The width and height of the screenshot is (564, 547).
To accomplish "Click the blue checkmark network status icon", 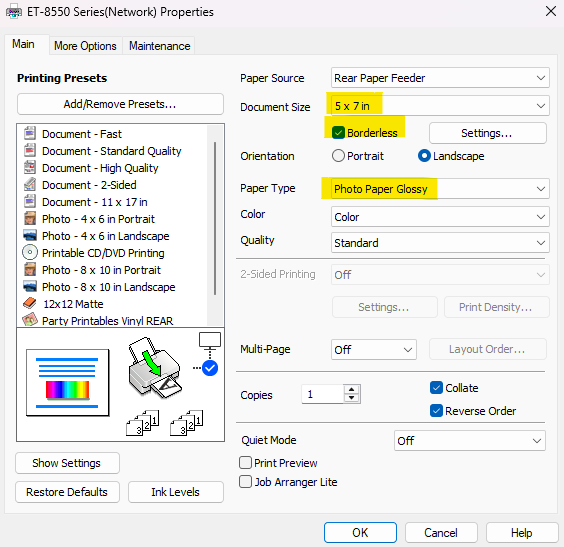I will coord(210,368).
